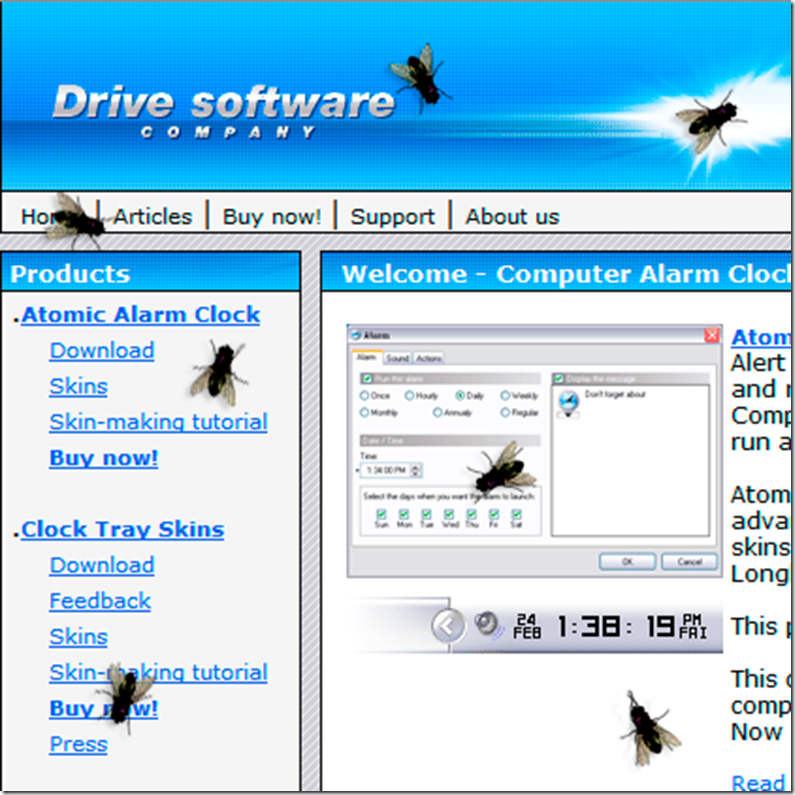Toggle the Wed day checkbox
Viewport: 795px width, 795px height.
[x=449, y=515]
